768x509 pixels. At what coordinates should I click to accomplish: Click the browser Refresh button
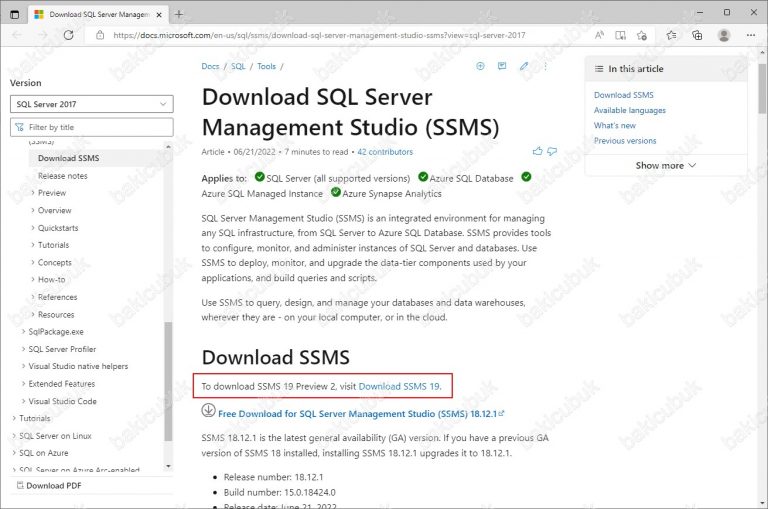[x=69, y=34]
